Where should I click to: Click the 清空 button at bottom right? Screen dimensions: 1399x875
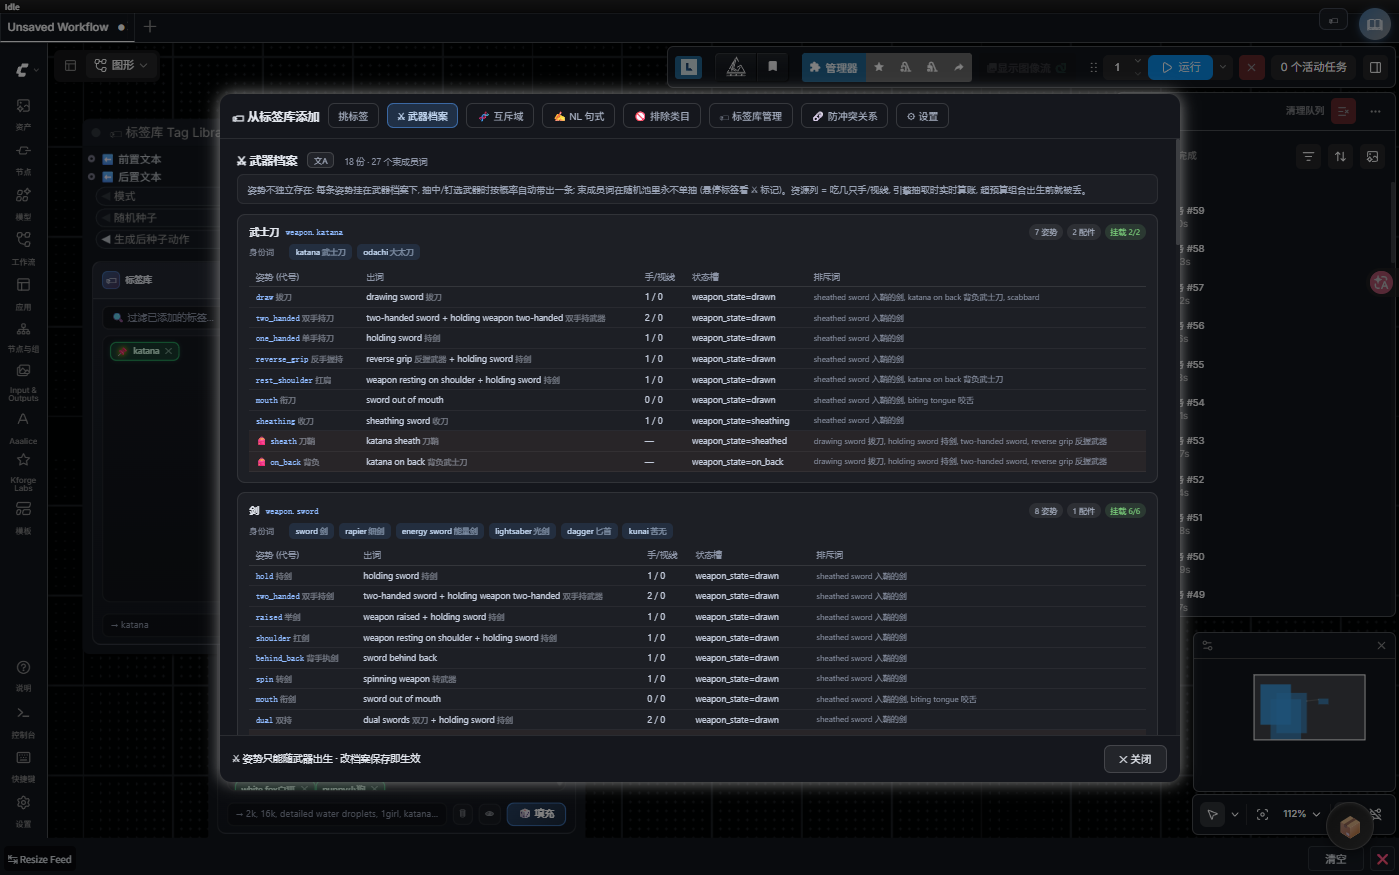tap(1335, 859)
